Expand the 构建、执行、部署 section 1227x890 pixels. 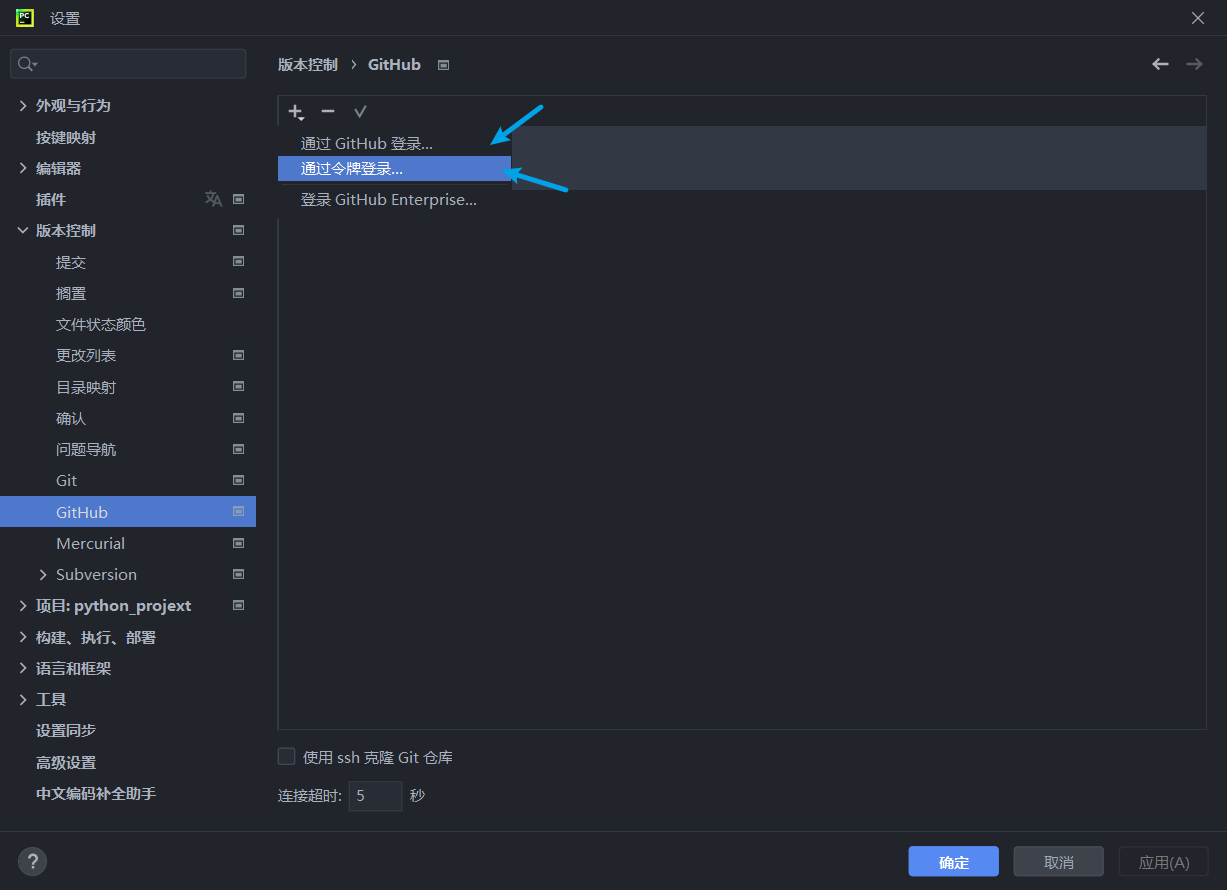23,637
